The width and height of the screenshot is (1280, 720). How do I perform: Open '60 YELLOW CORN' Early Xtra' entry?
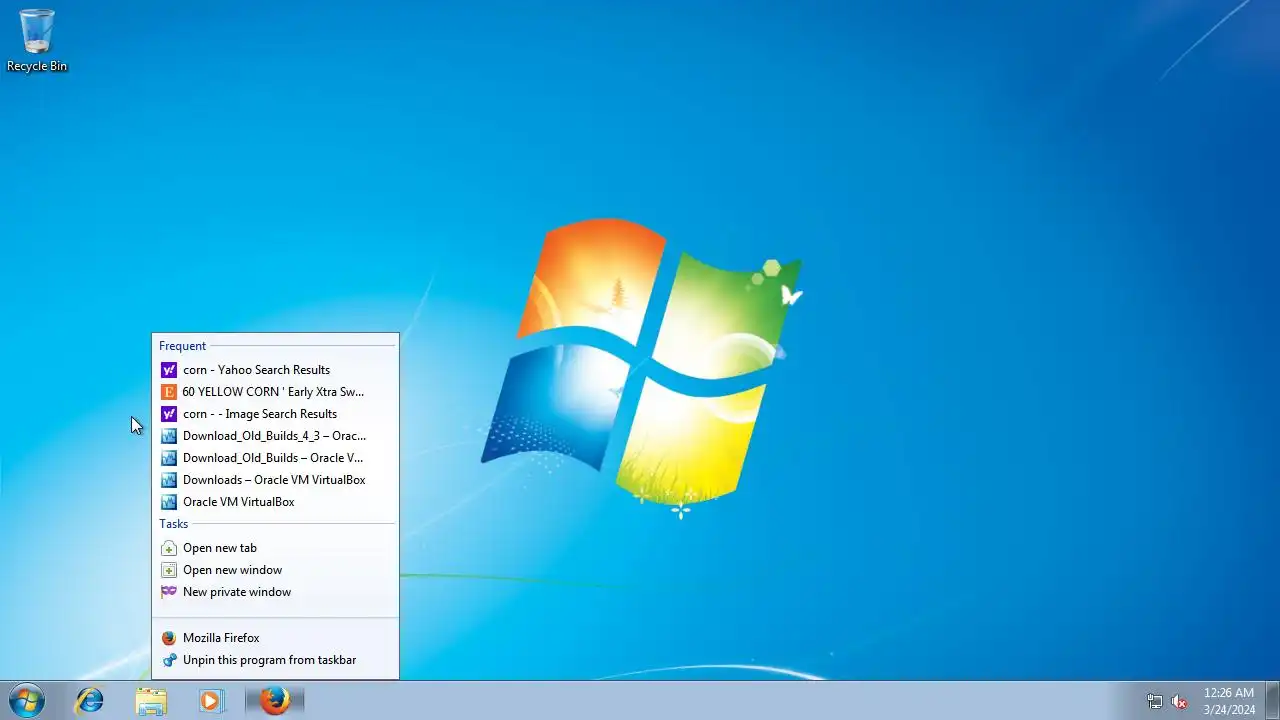click(275, 392)
